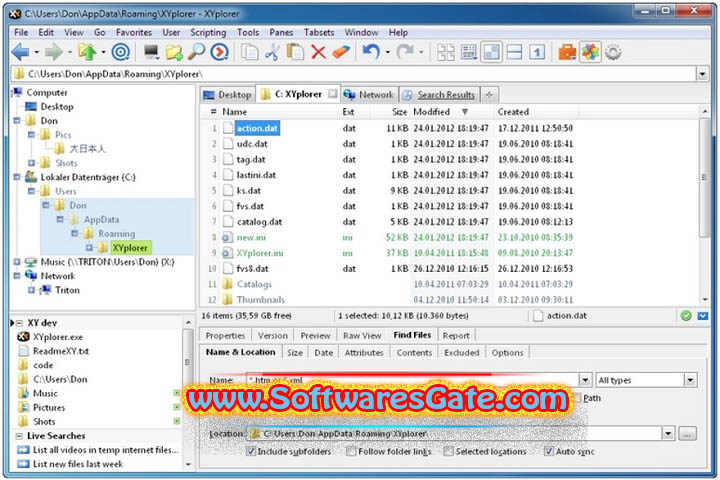The image size is (720, 480).
Task: Go up one folder level
Action: [87, 52]
